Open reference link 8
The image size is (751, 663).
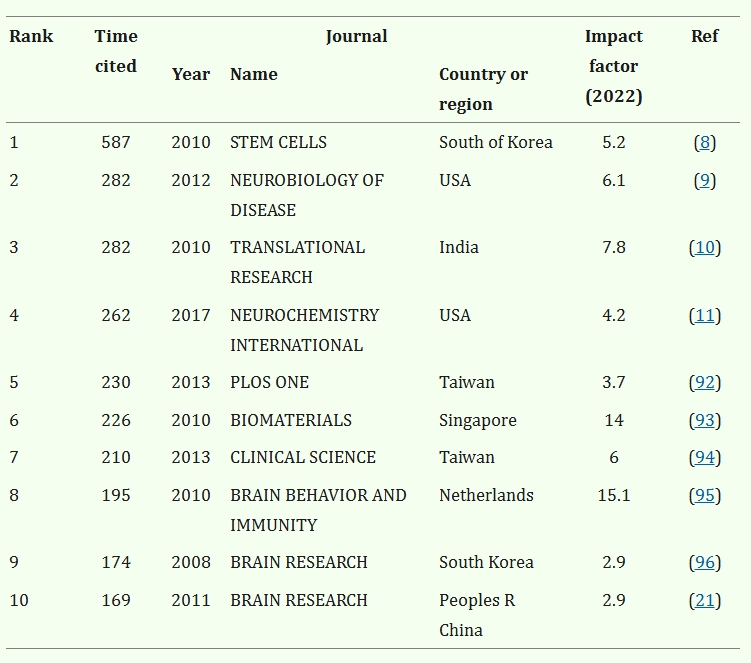(x=705, y=142)
